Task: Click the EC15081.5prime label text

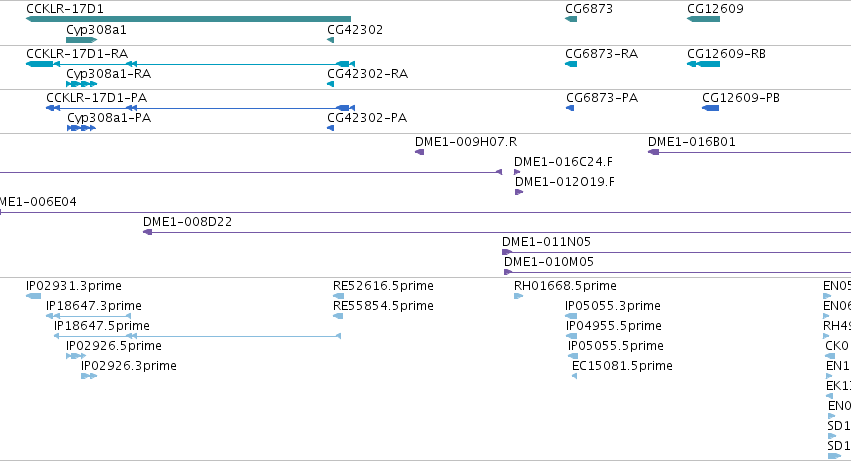Action: coord(622,365)
